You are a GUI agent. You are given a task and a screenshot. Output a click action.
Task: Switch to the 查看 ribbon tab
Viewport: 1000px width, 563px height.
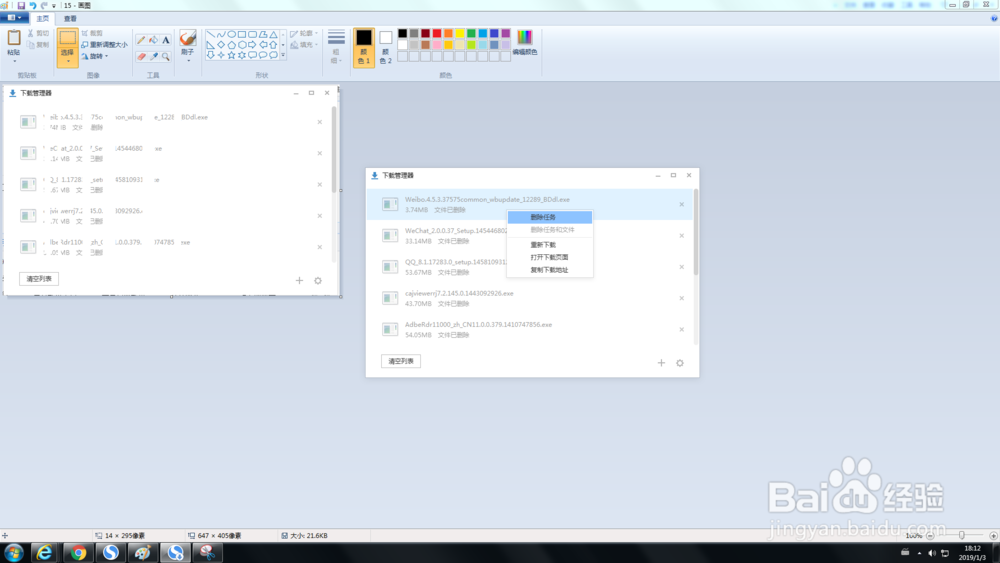[x=70, y=18]
